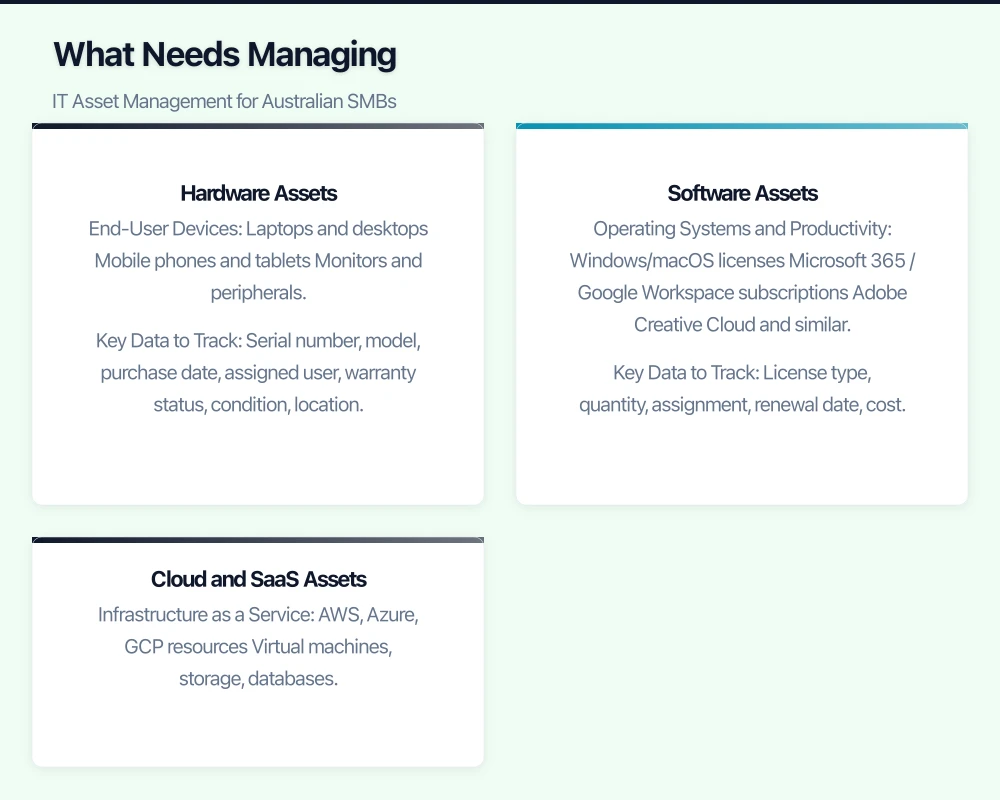Image resolution: width=1000 pixels, height=800 pixels.
Task: Click the Hardware Assets card heading
Action: 258,193
